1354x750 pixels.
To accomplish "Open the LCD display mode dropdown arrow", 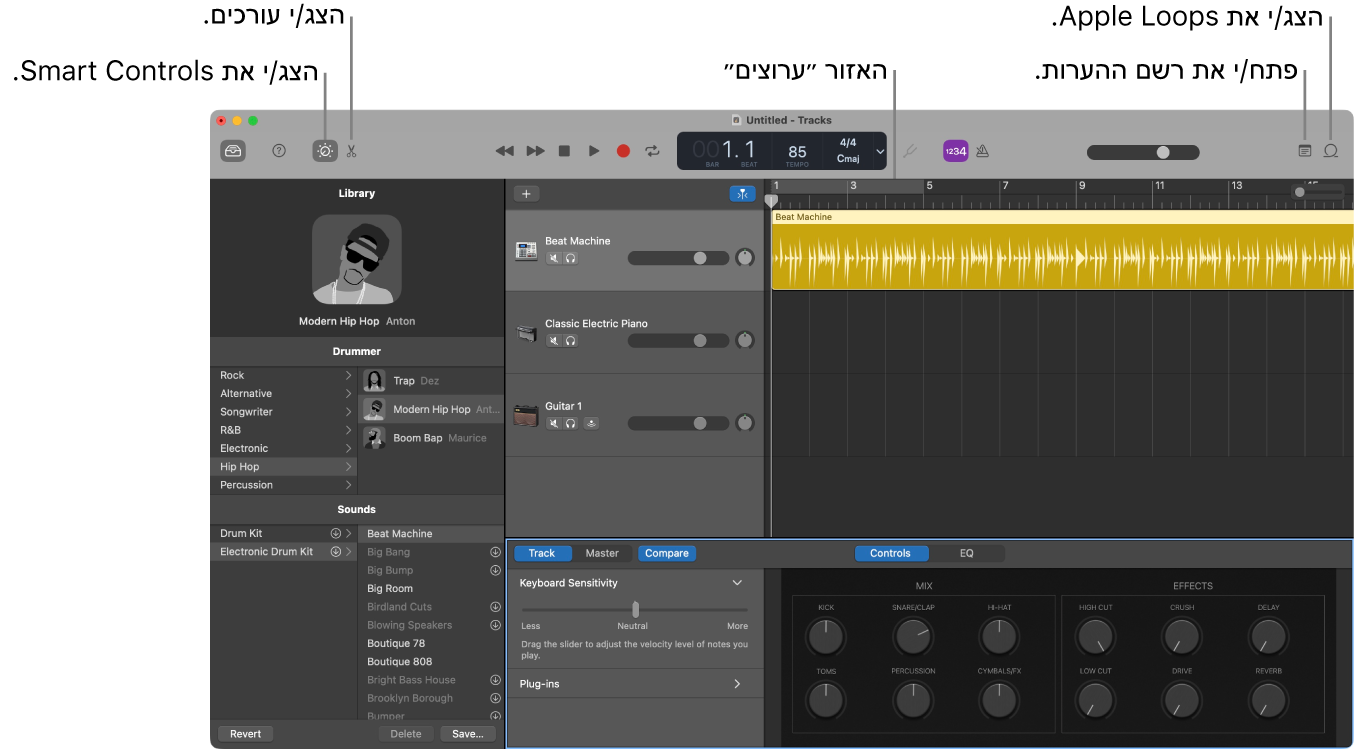I will pyautogui.click(x=880, y=151).
